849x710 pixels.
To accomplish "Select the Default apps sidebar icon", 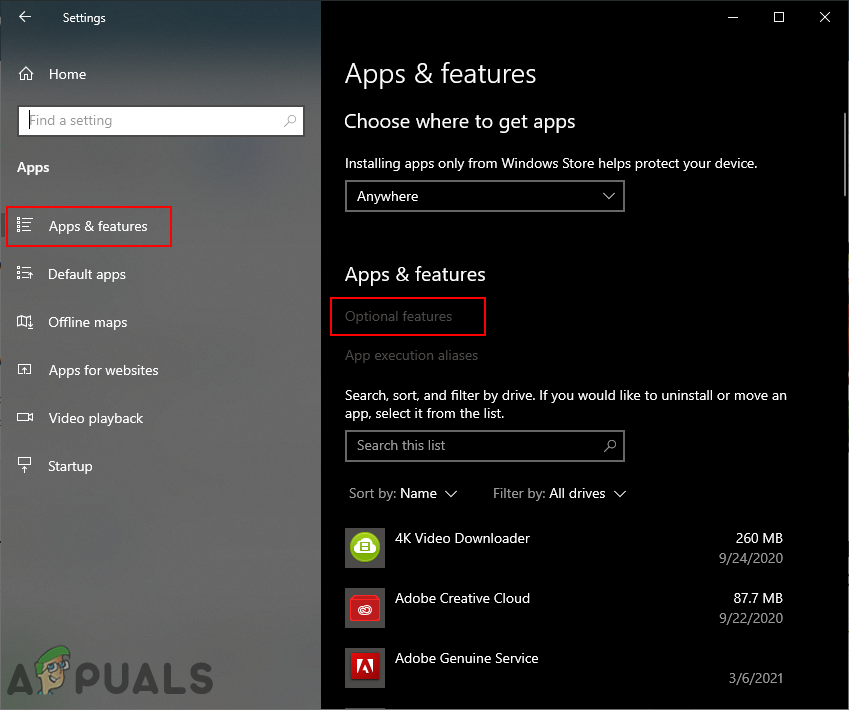I will 25,273.
